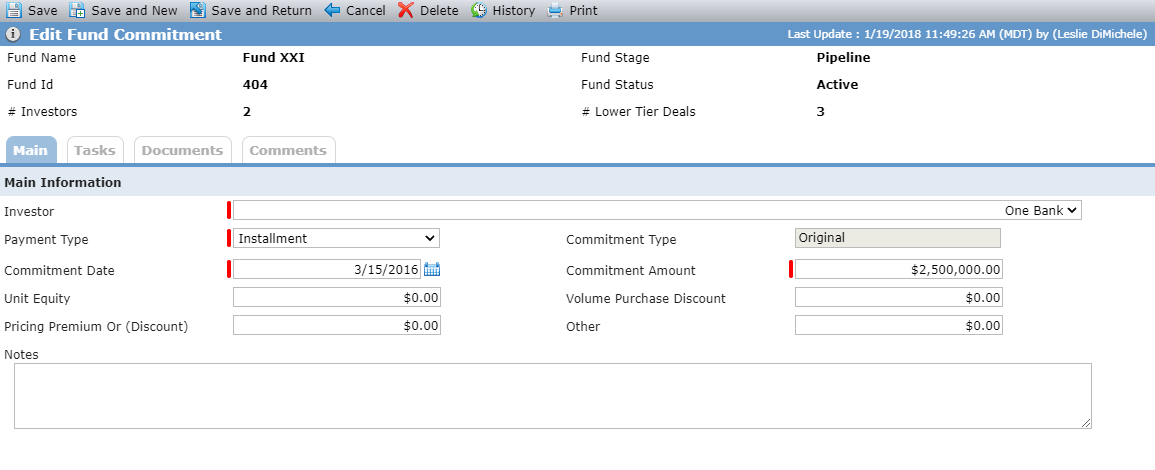Click the Save and Return icon
The image size is (1155, 470).
tap(197, 10)
